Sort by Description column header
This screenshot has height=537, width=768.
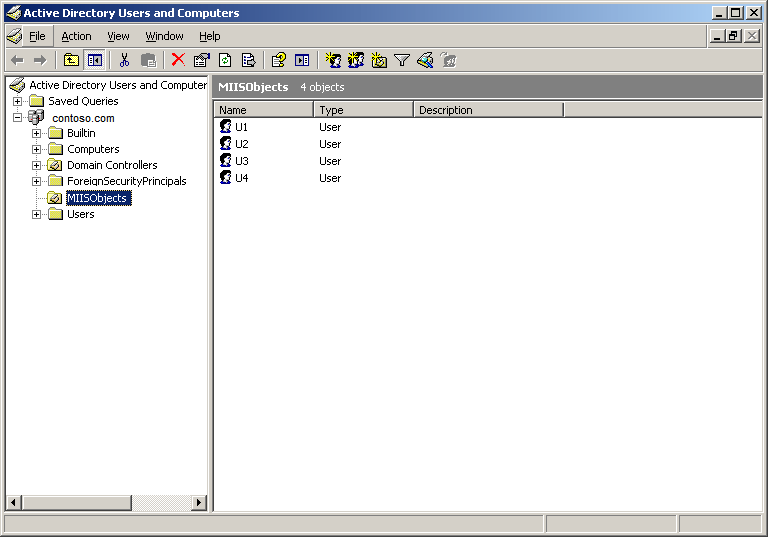pos(489,110)
